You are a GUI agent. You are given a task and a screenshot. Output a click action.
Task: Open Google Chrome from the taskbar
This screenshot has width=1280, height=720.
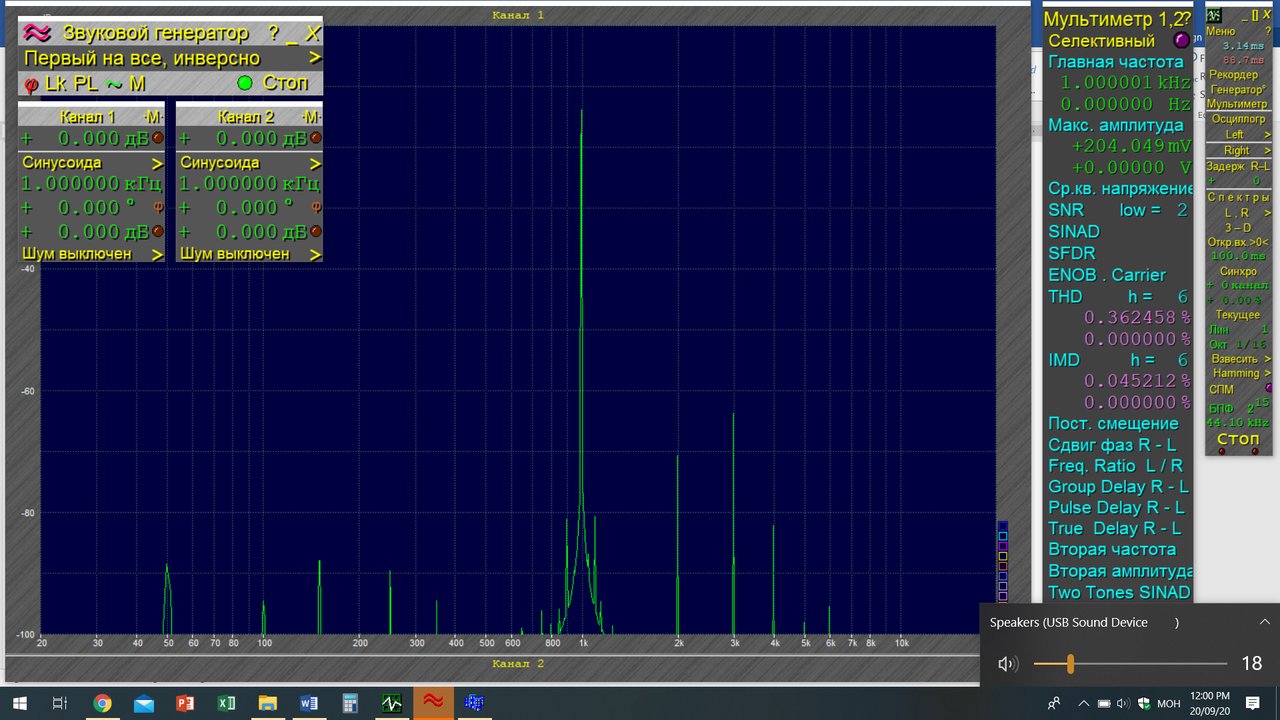tap(102, 703)
